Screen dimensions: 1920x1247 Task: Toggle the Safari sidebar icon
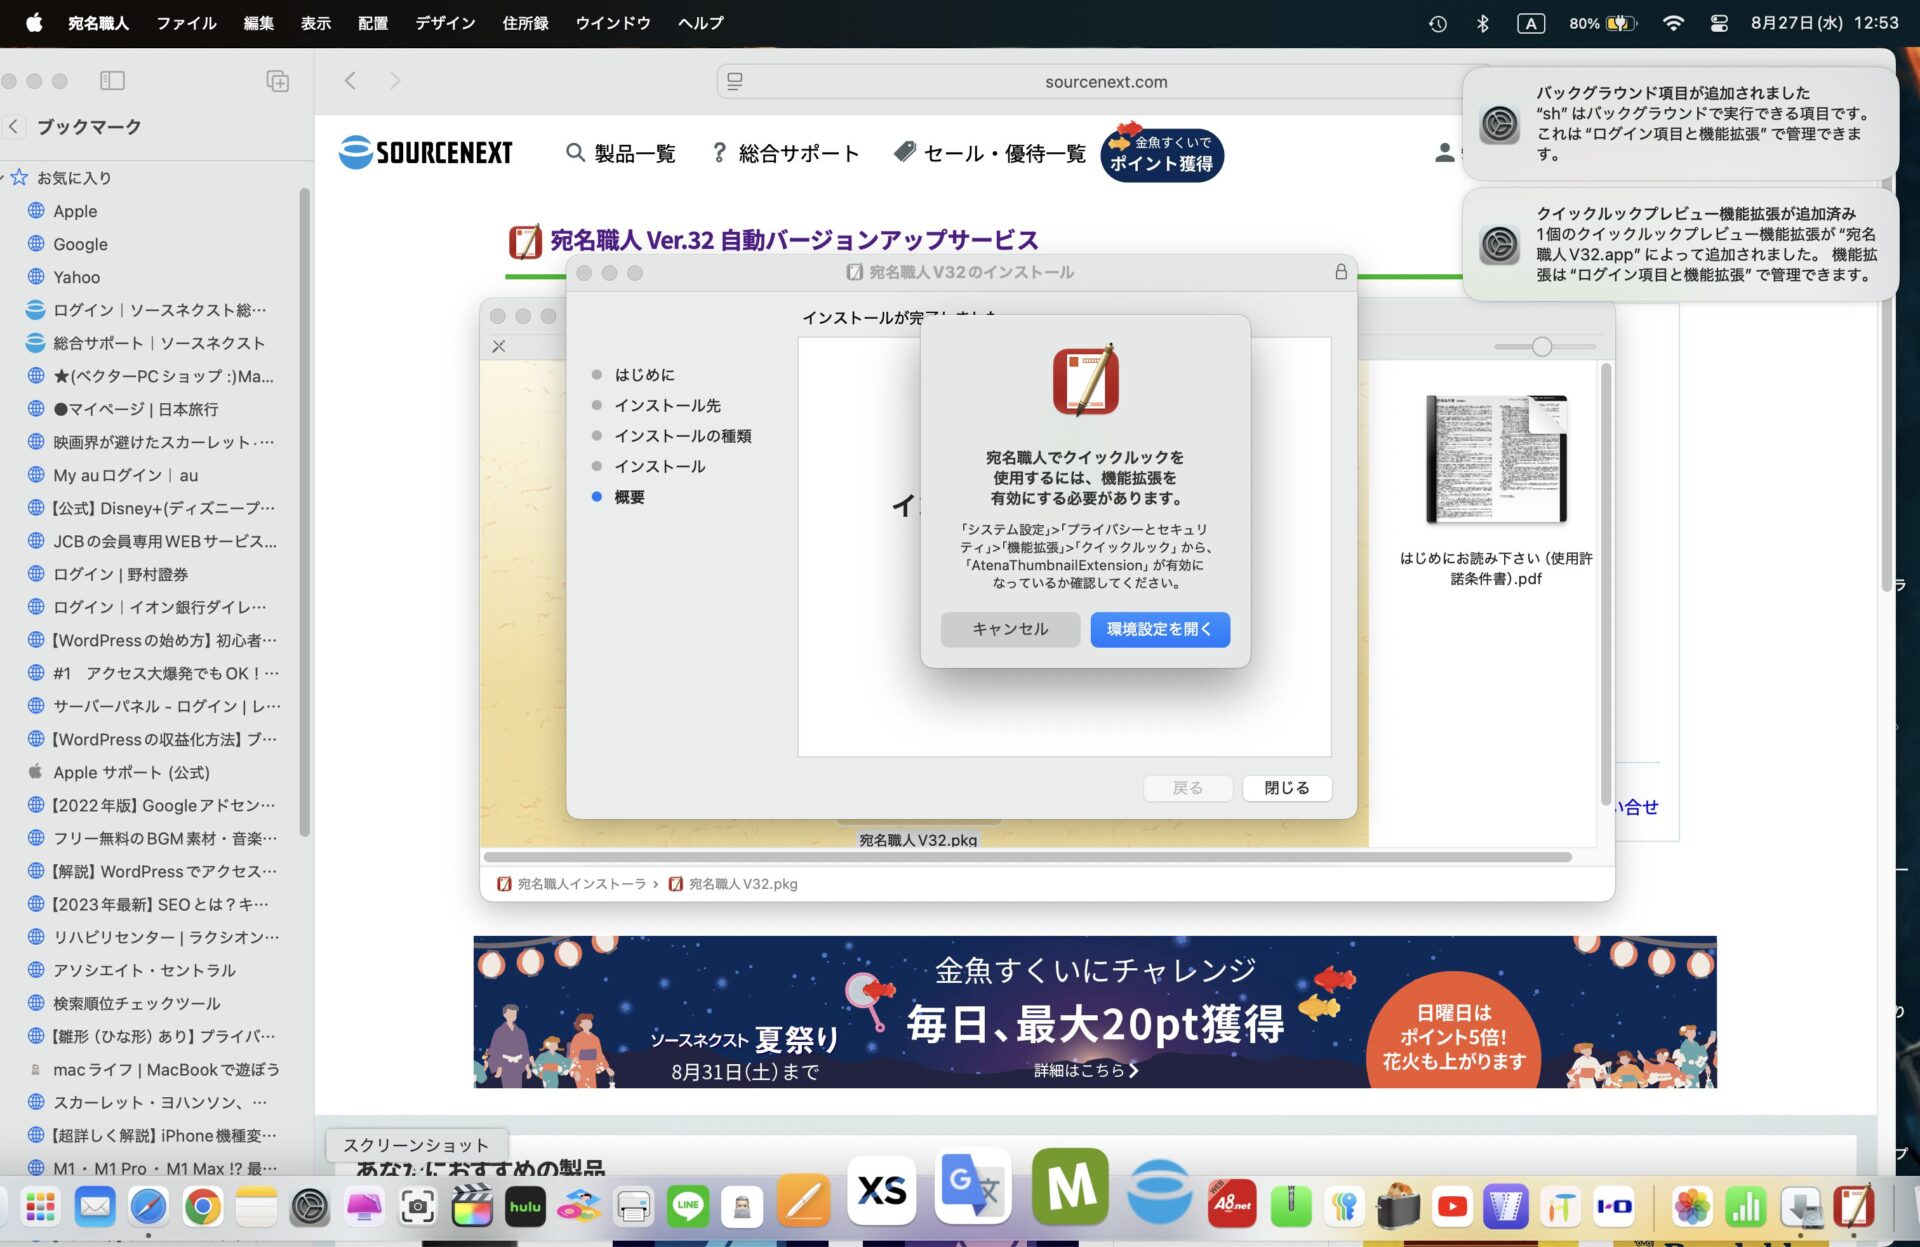112,81
